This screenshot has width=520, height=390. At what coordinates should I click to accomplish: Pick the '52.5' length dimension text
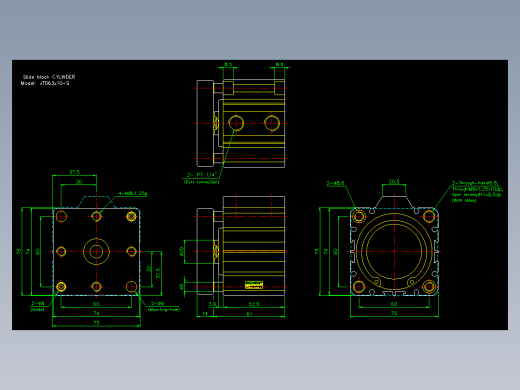point(254,304)
